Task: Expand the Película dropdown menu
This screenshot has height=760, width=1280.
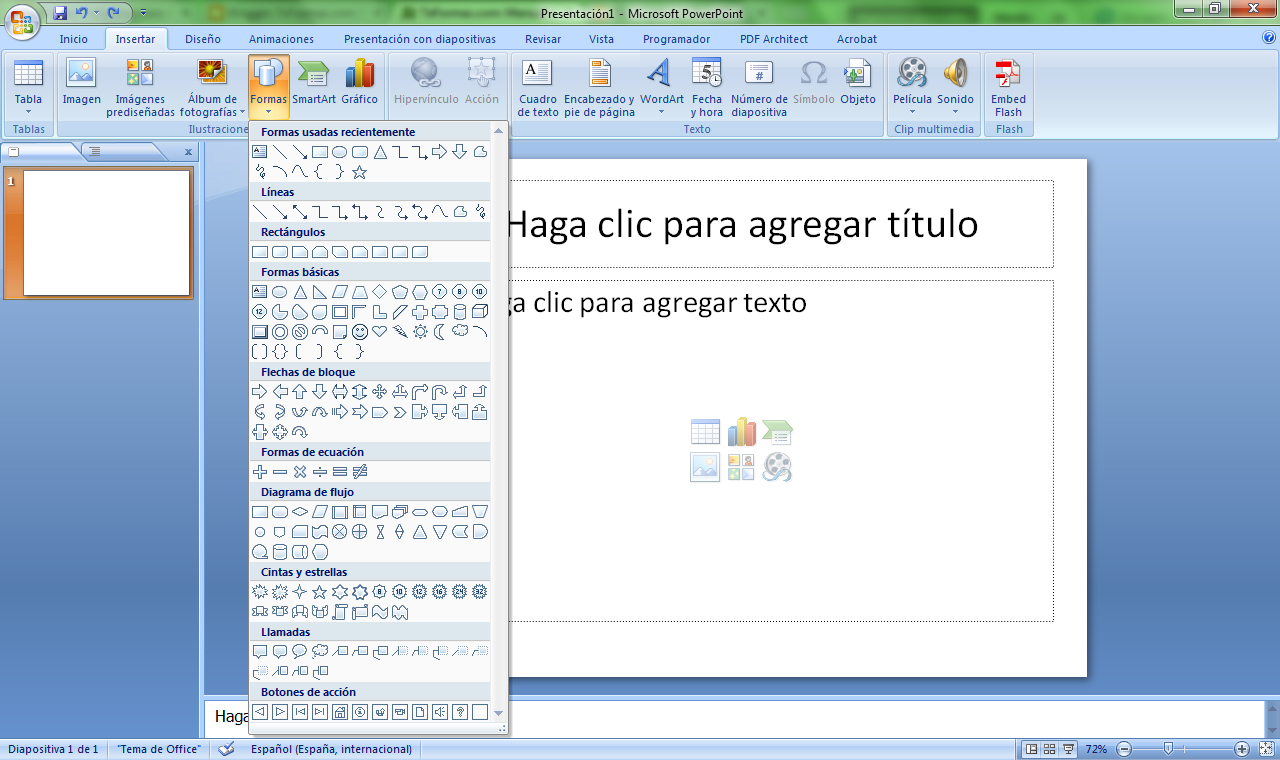Action: (912, 112)
